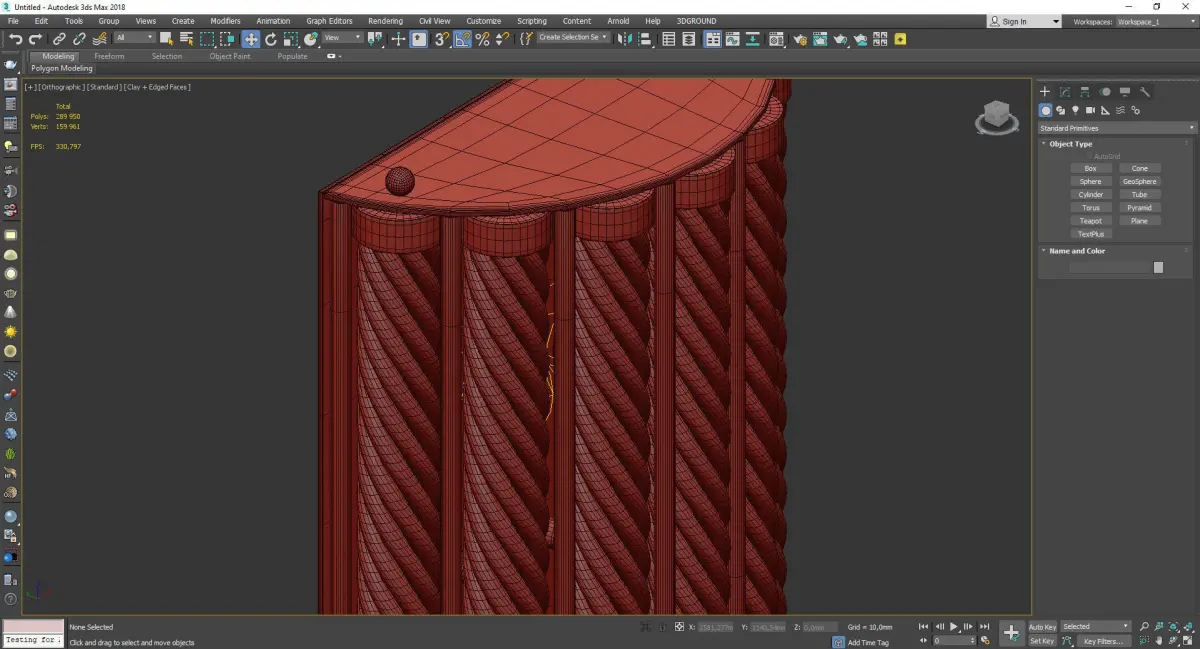Open the Schematic View icon
Screen dimensions: 1200x649
[x=754, y=39]
